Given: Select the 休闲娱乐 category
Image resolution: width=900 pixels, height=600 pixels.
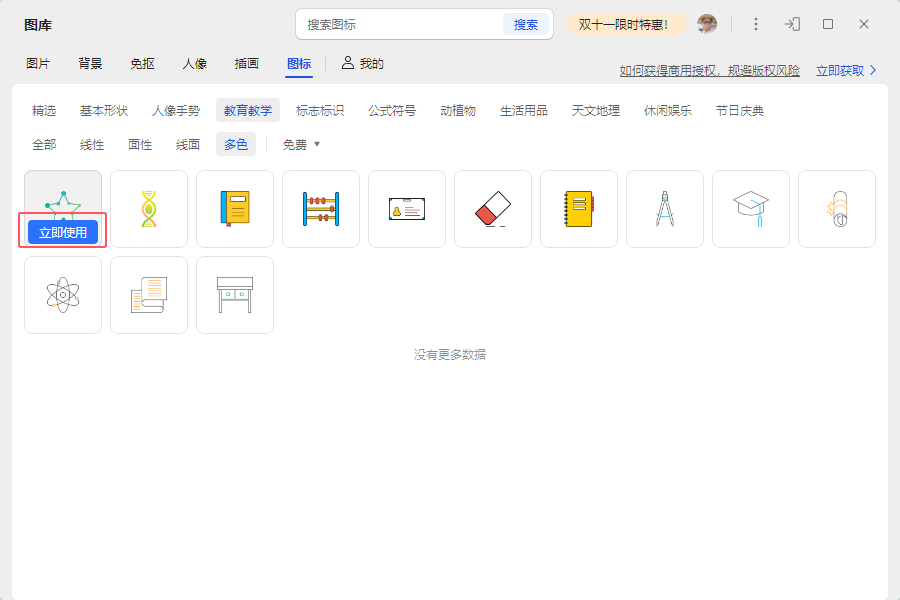Looking at the screenshot, I should (x=668, y=111).
